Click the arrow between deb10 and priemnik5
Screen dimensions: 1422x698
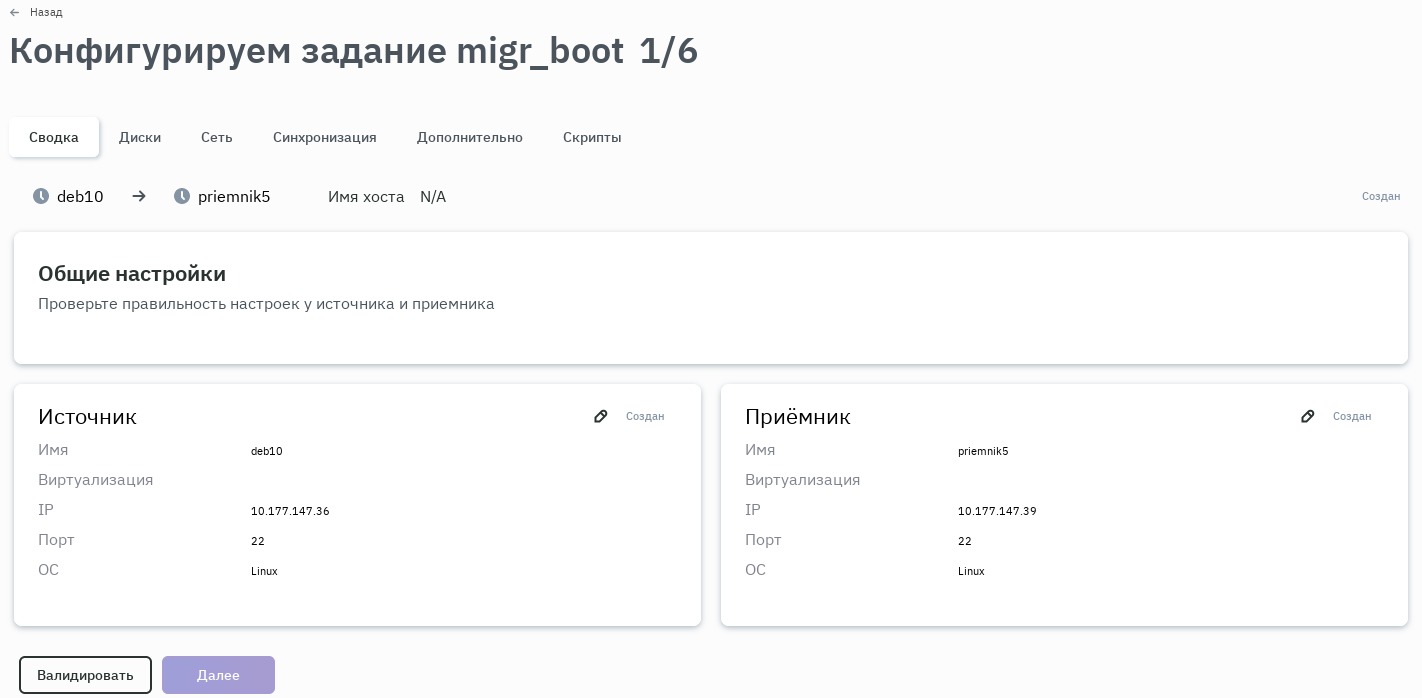(x=139, y=196)
